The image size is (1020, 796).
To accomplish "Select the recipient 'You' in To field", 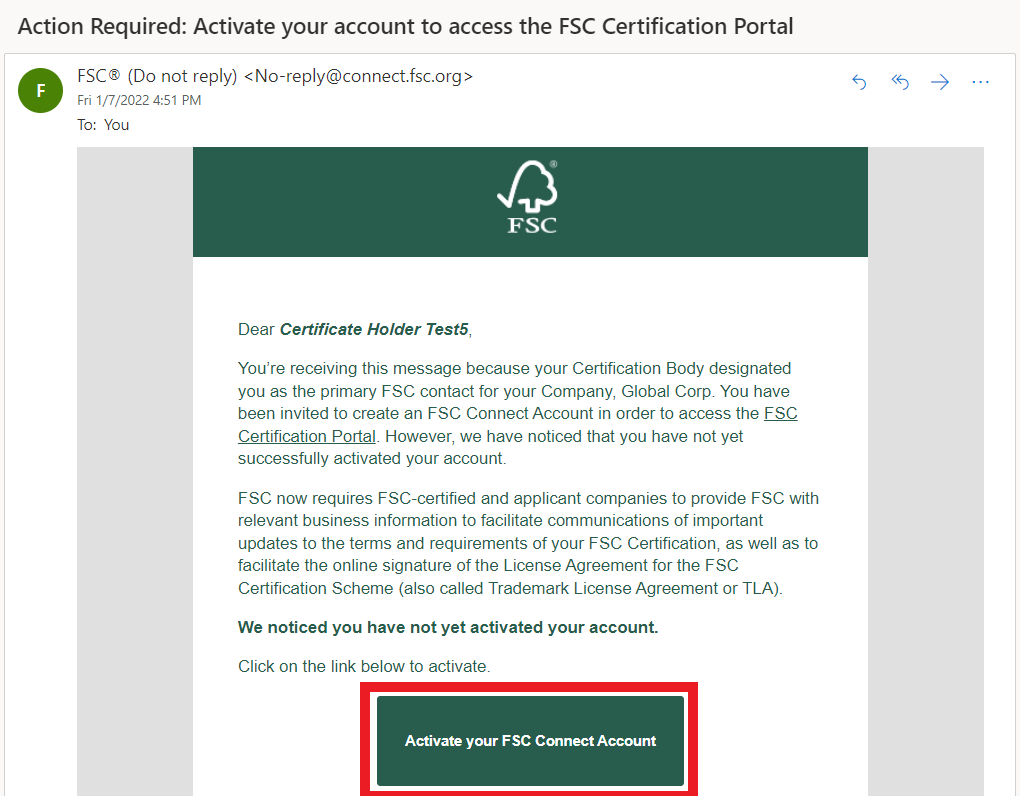I will [x=116, y=125].
